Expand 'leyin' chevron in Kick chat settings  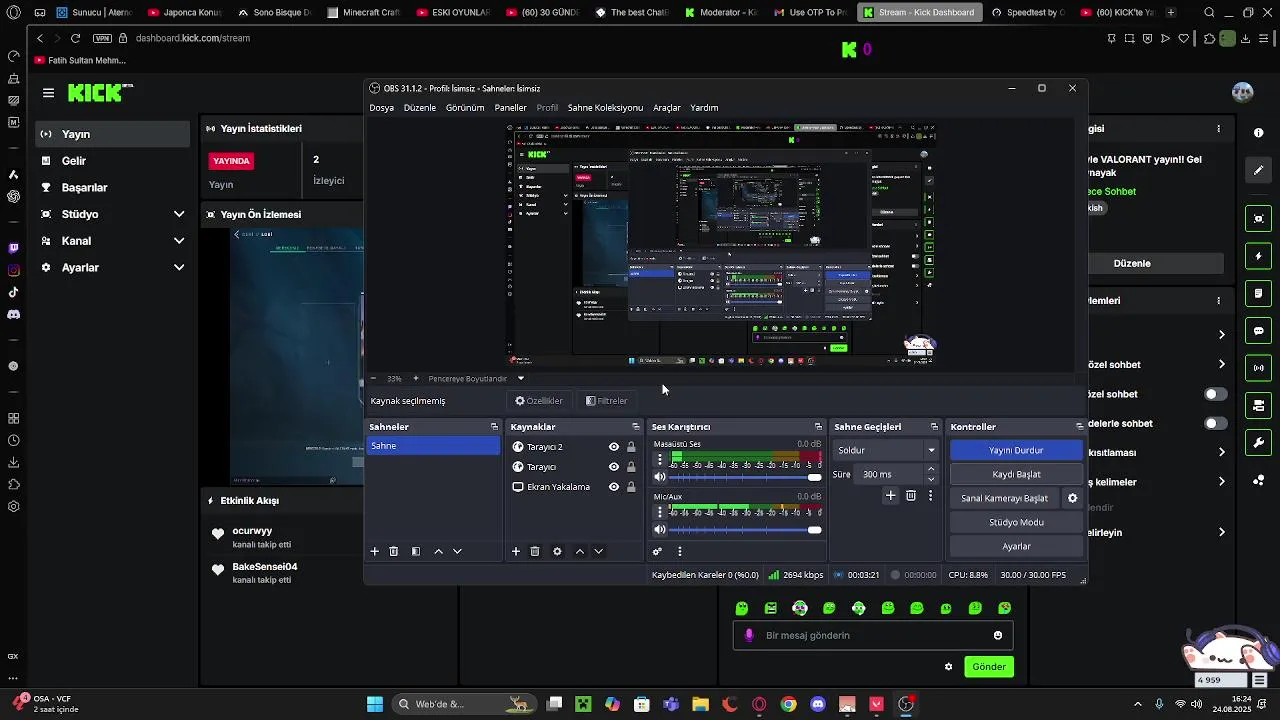pyautogui.click(x=1221, y=532)
